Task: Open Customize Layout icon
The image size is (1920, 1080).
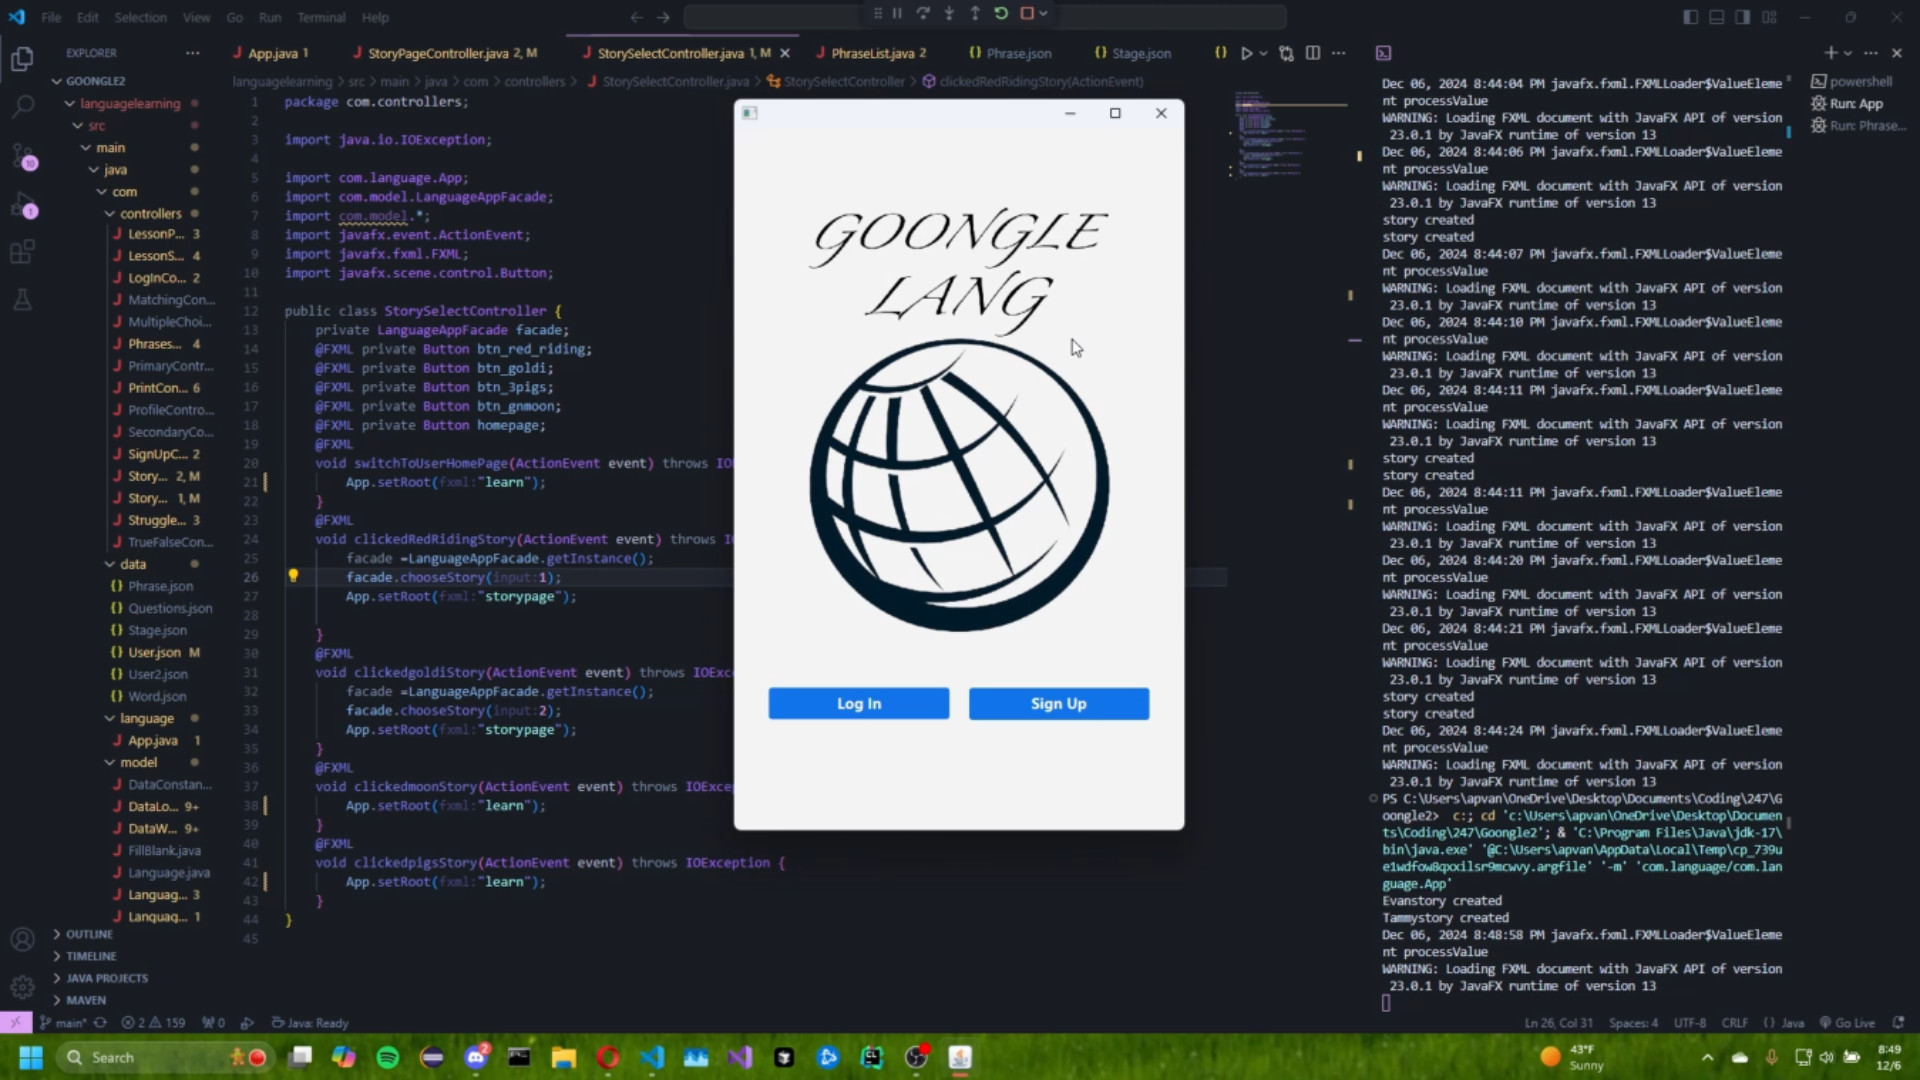Action: tap(1769, 17)
